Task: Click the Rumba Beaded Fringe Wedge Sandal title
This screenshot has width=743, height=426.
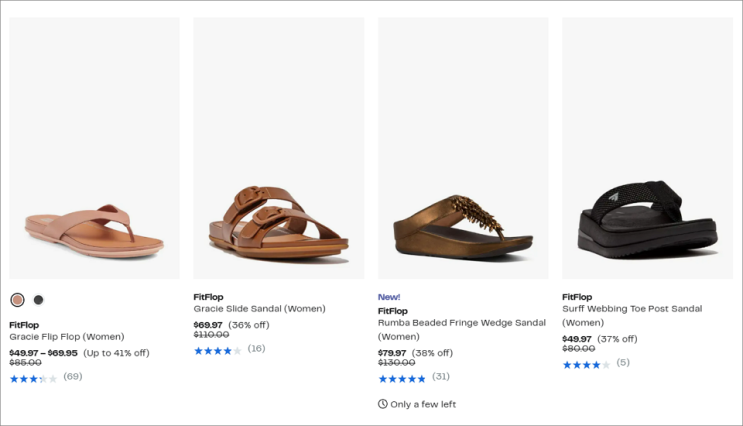Action: (x=461, y=323)
